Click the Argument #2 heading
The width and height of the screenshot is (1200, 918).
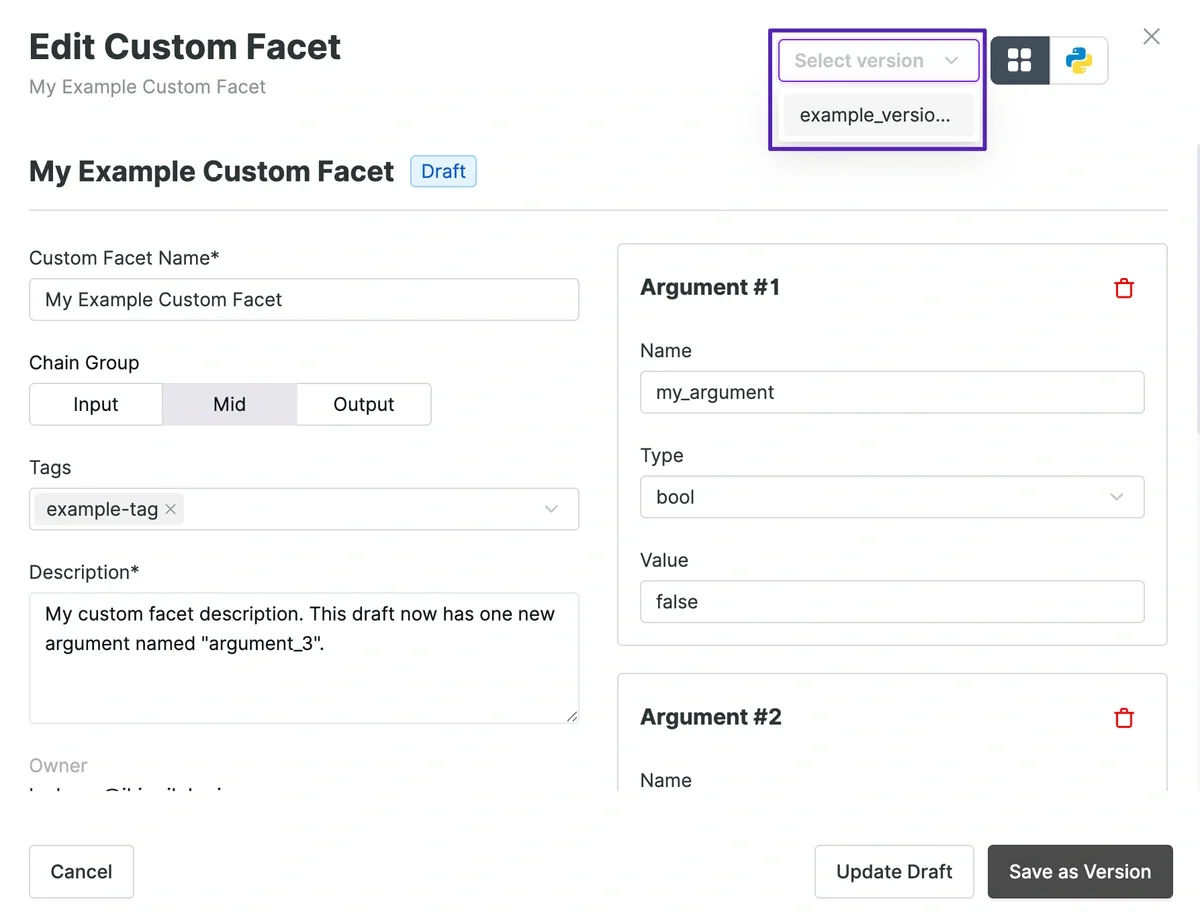tap(711, 717)
